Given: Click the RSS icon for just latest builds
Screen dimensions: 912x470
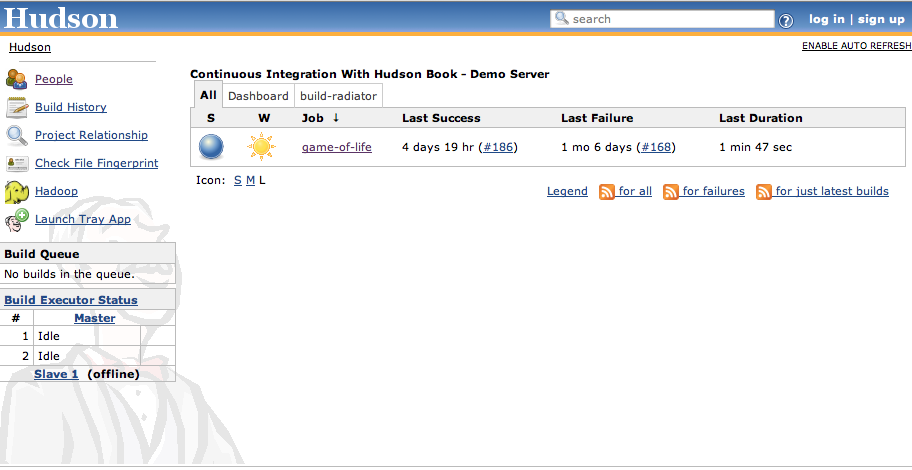Looking at the screenshot, I should (764, 191).
